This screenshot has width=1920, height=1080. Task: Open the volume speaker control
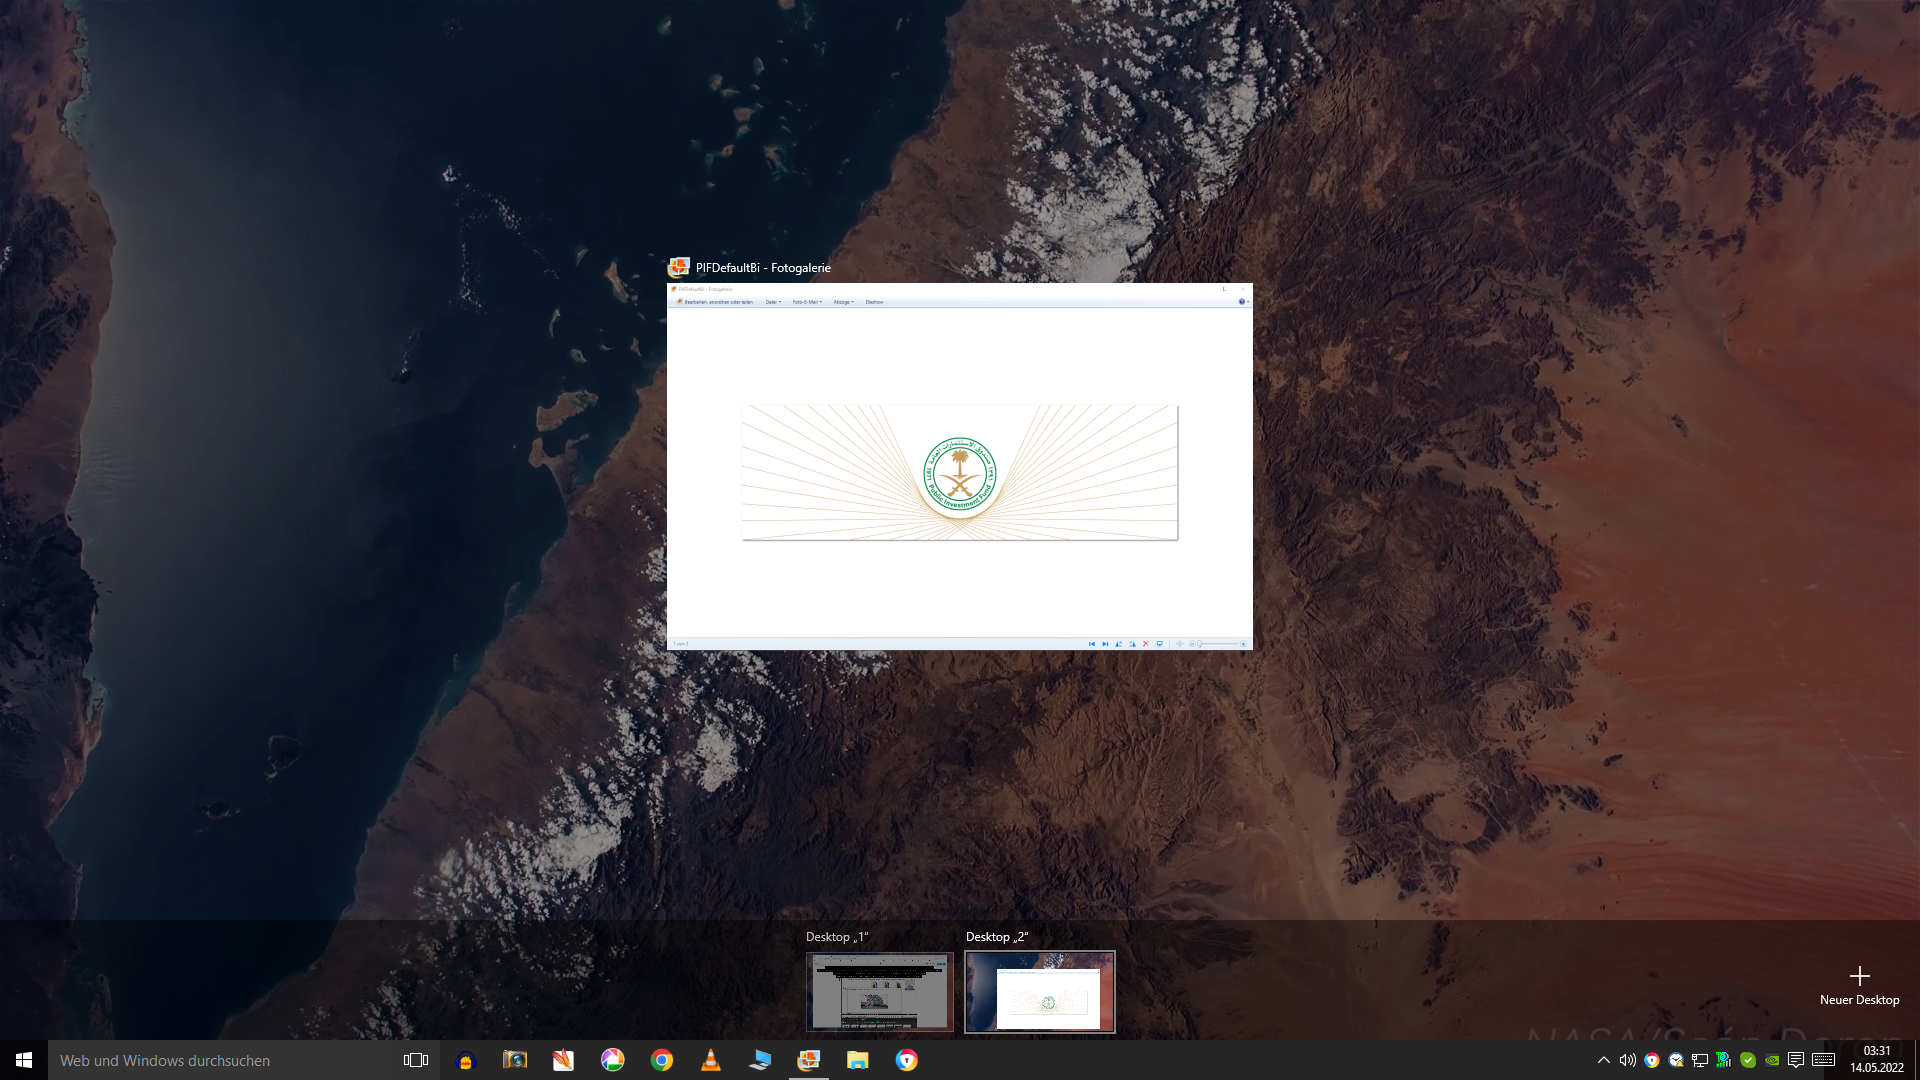click(1627, 1060)
